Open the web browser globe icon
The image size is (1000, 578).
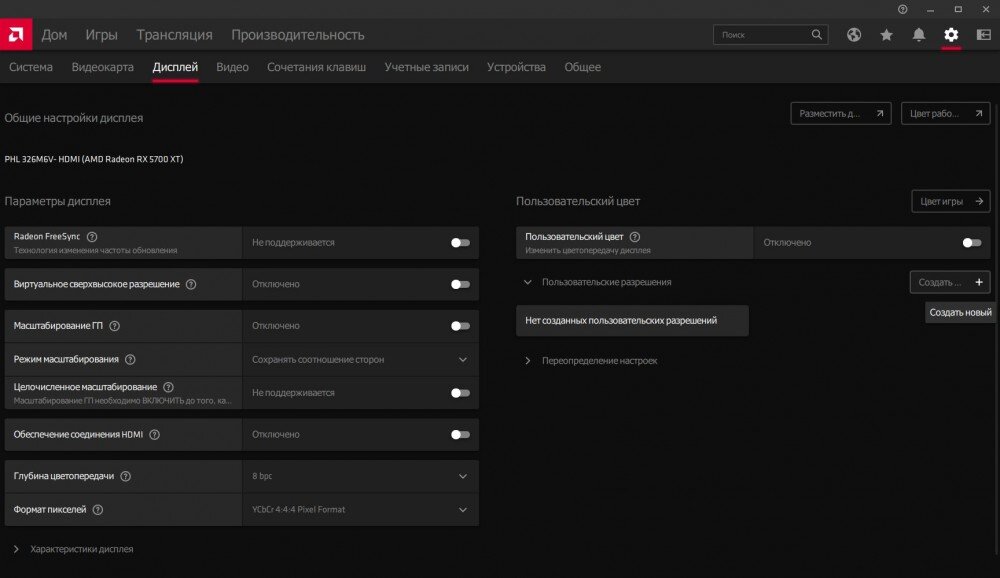(854, 34)
